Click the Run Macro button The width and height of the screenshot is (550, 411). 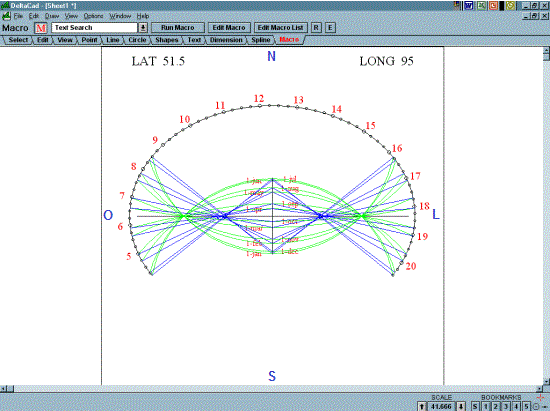[x=178, y=28]
